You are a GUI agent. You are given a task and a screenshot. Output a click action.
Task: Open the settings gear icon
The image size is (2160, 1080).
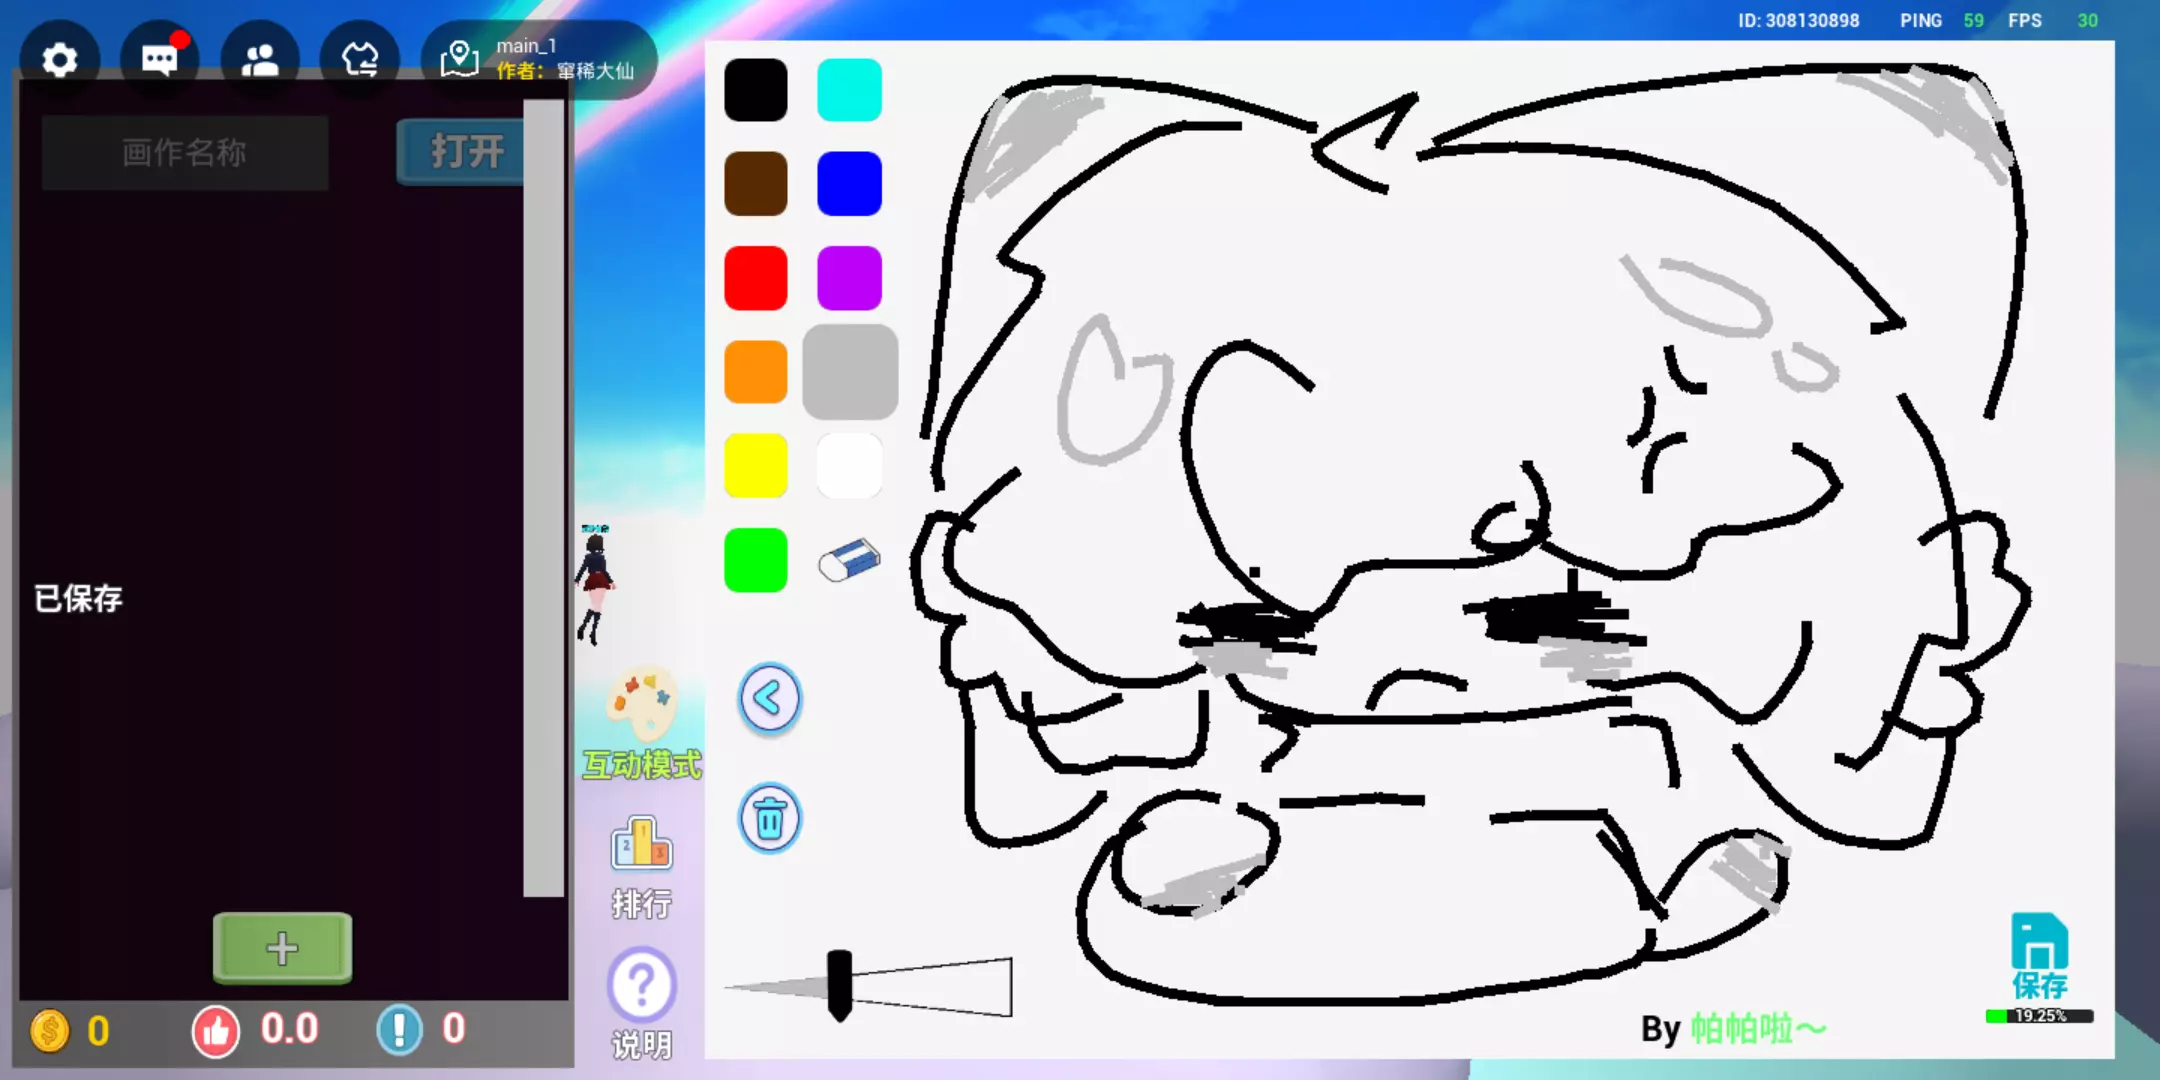tap(60, 60)
